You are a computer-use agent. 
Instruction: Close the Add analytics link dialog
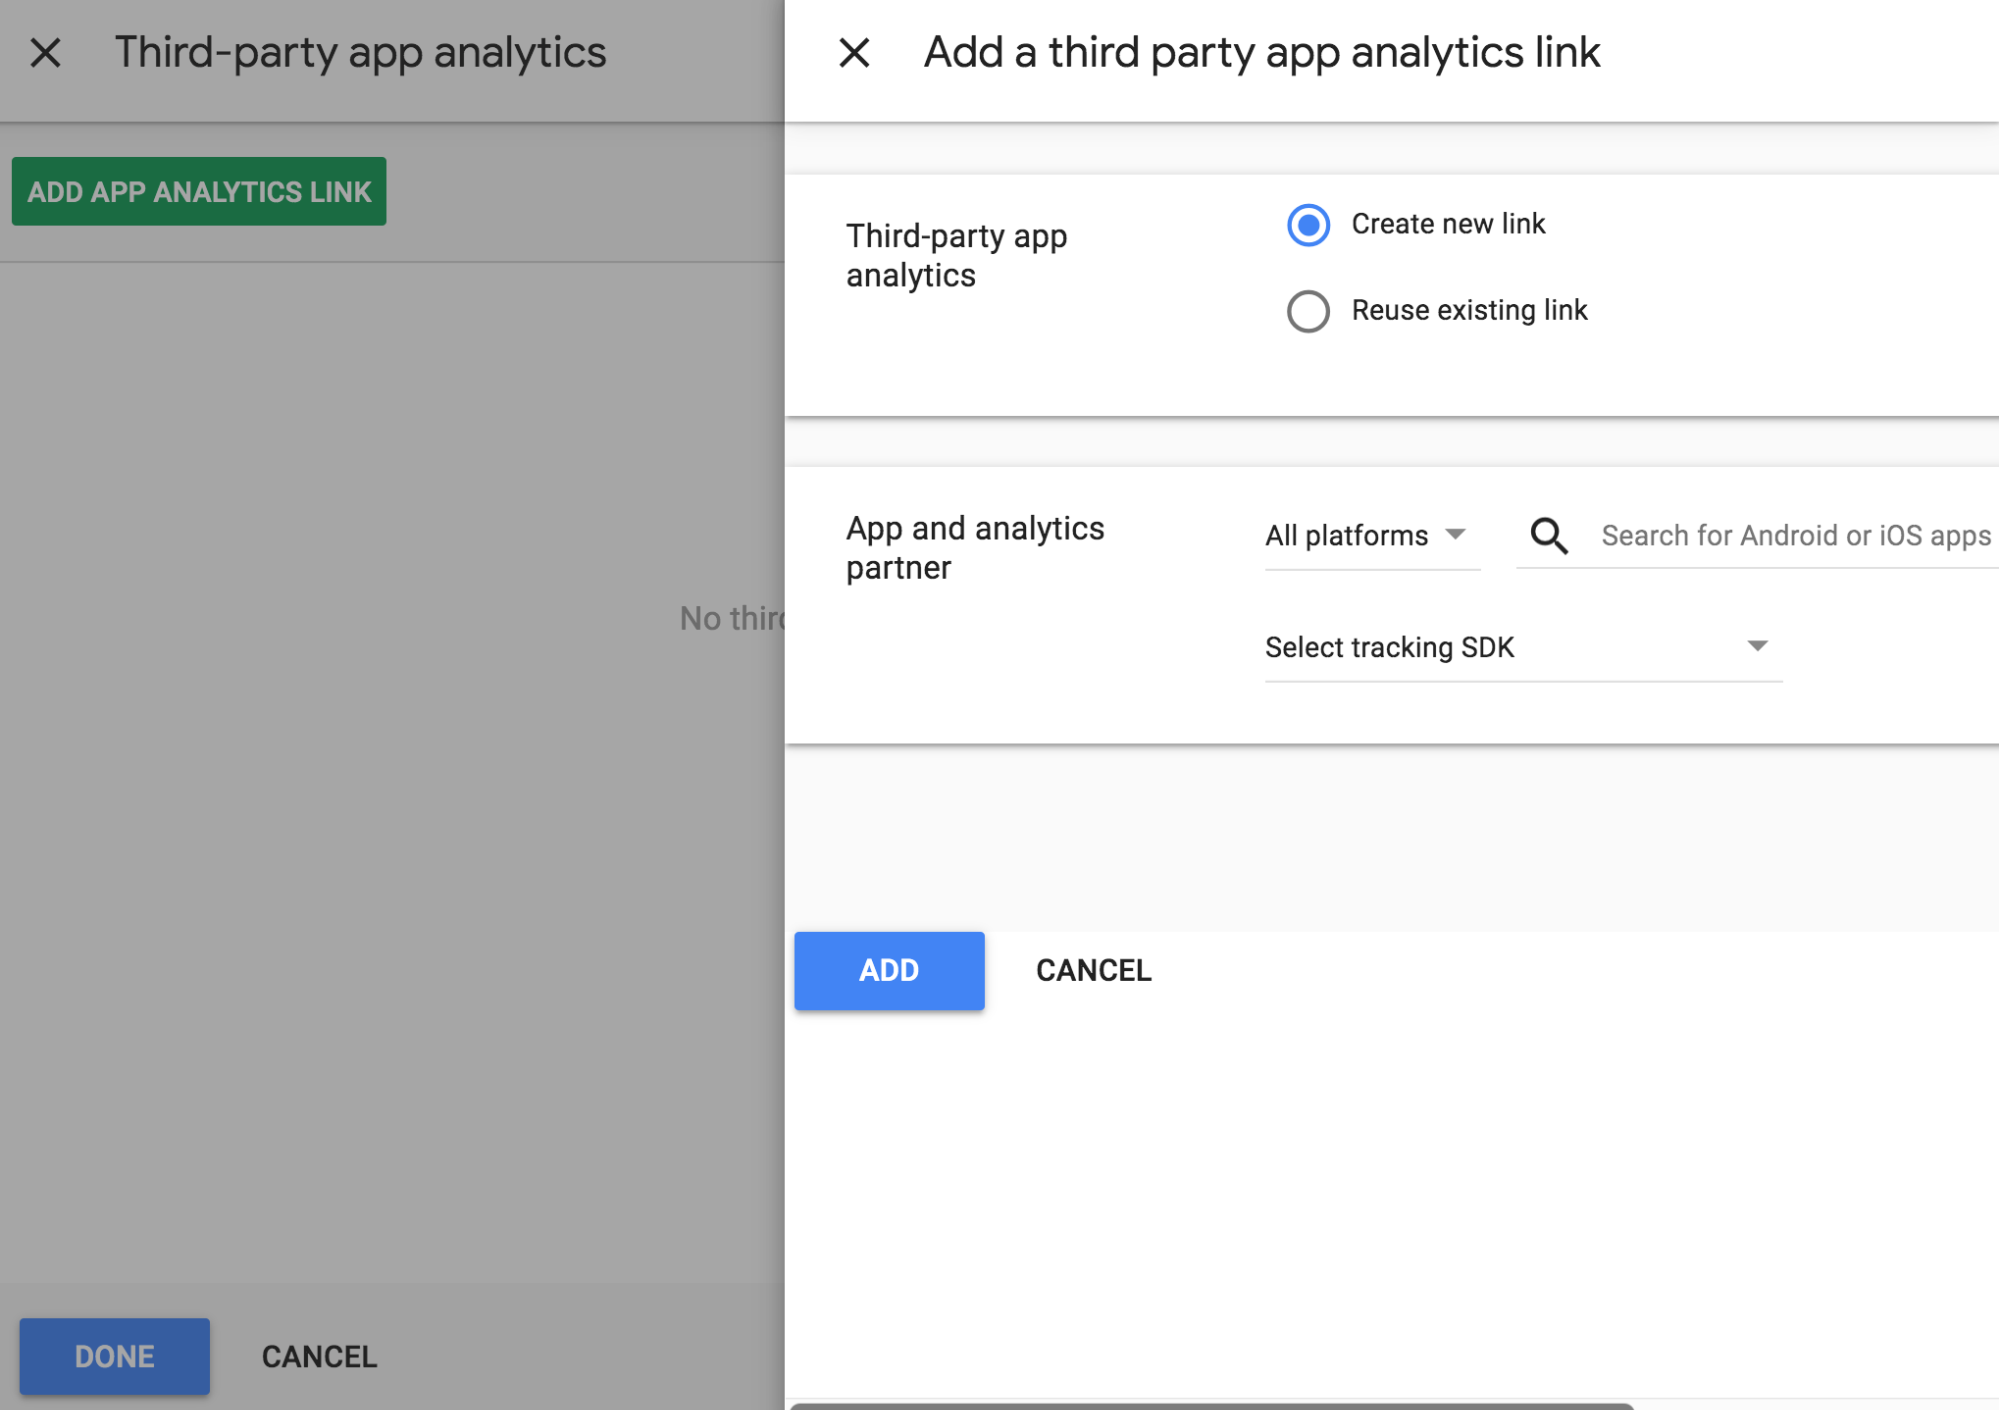854,52
